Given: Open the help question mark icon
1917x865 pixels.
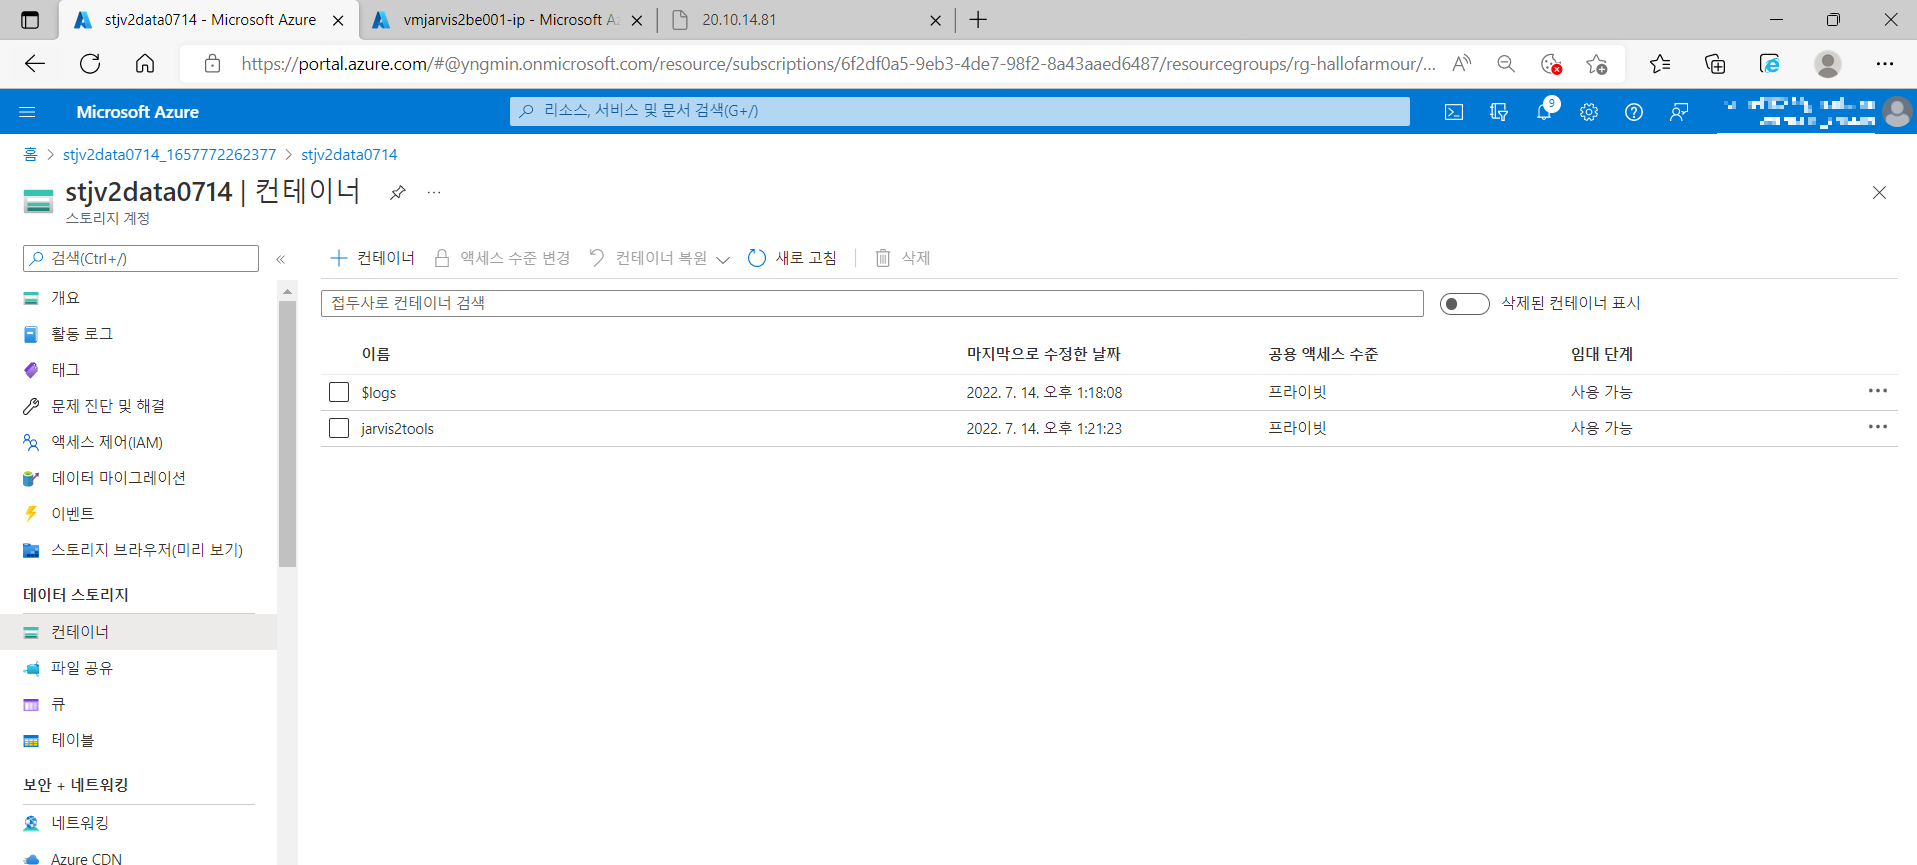Looking at the screenshot, I should point(1634,112).
